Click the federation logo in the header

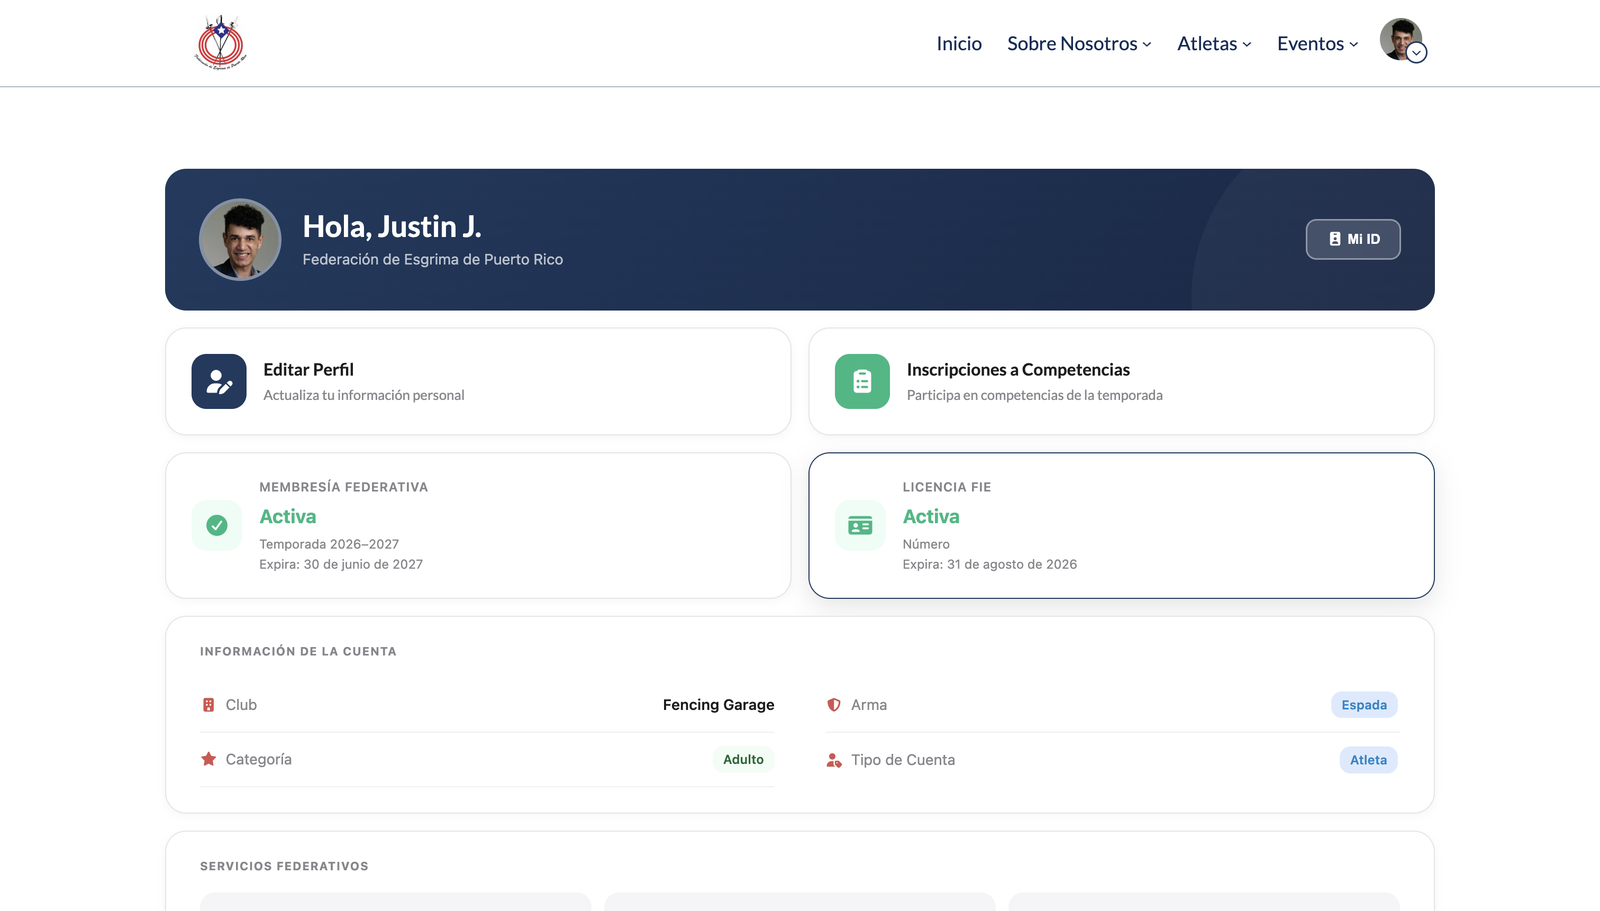click(x=220, y=42)
